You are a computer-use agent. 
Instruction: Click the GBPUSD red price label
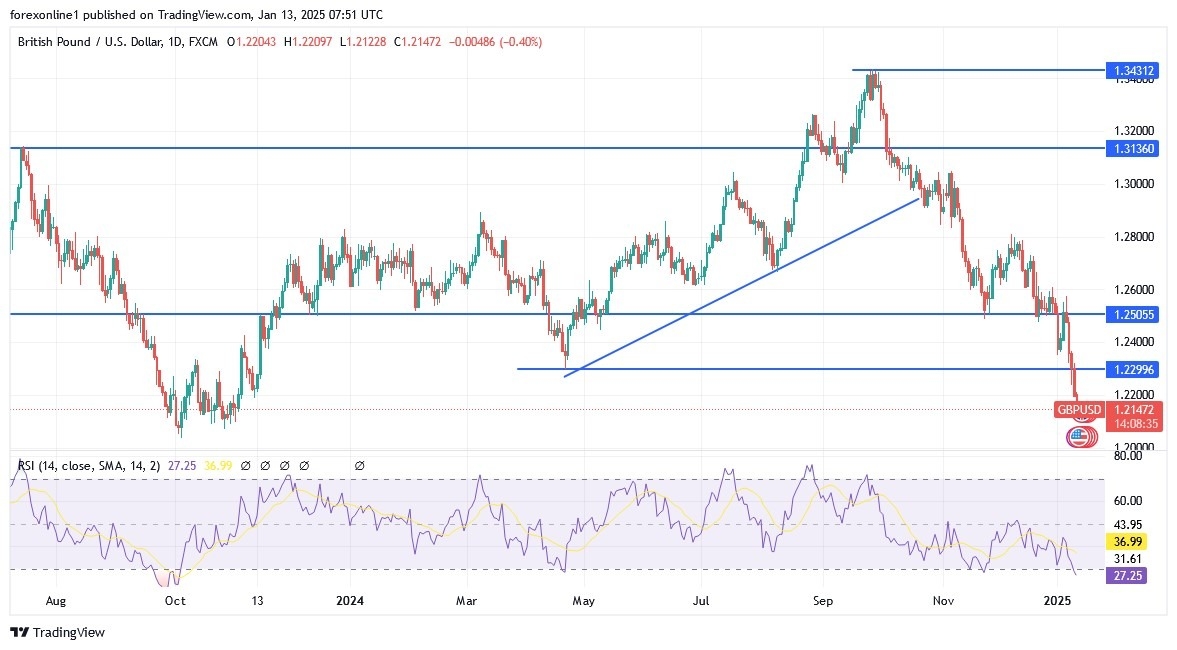1078,409
